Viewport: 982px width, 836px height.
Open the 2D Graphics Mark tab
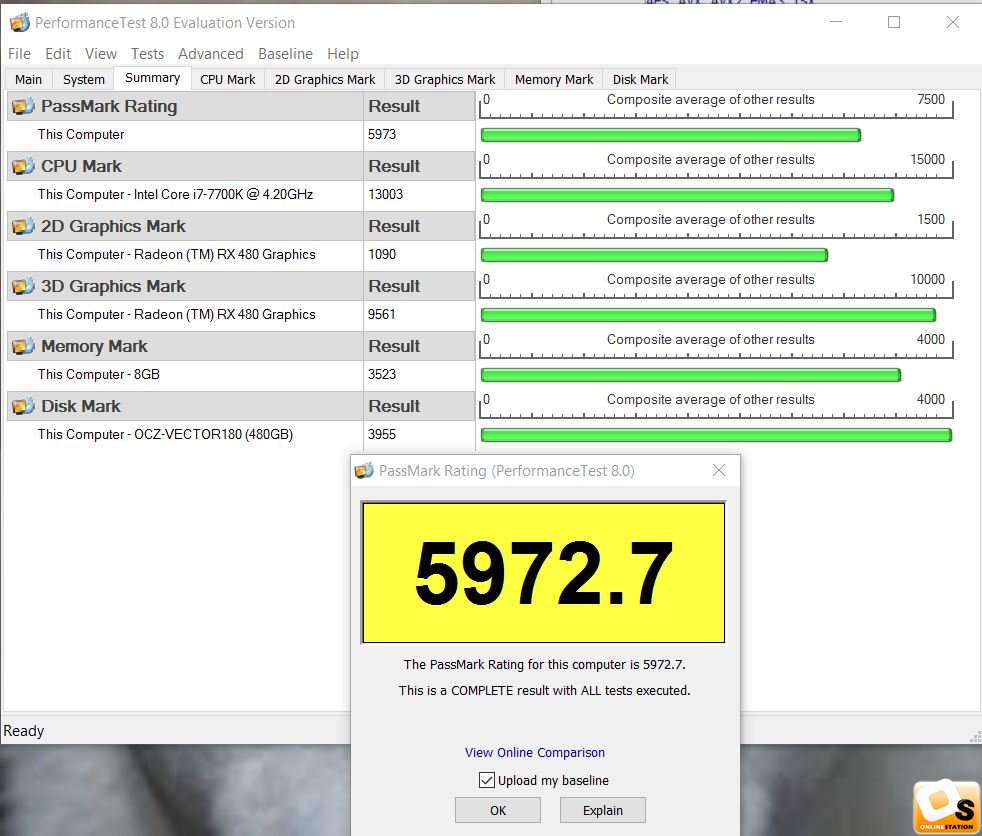[x=325, y=80]
